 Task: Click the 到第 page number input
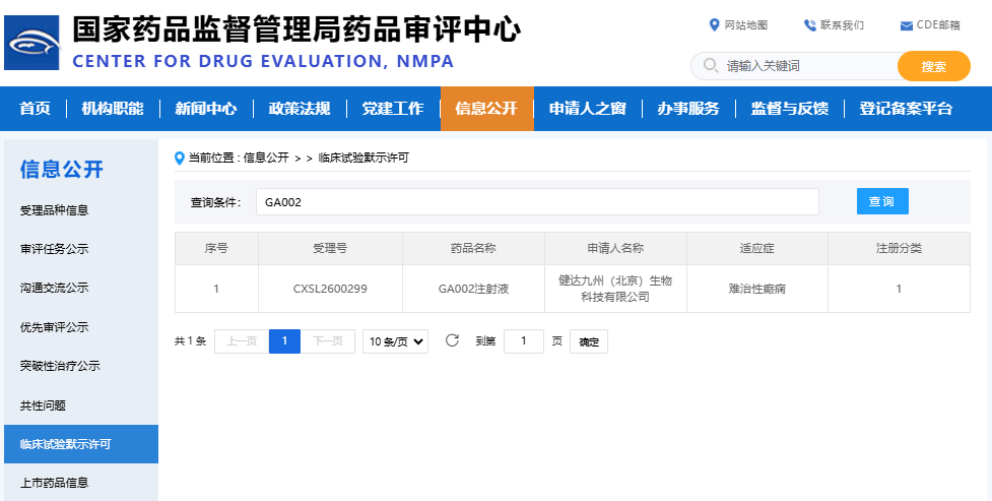(524, 341)
